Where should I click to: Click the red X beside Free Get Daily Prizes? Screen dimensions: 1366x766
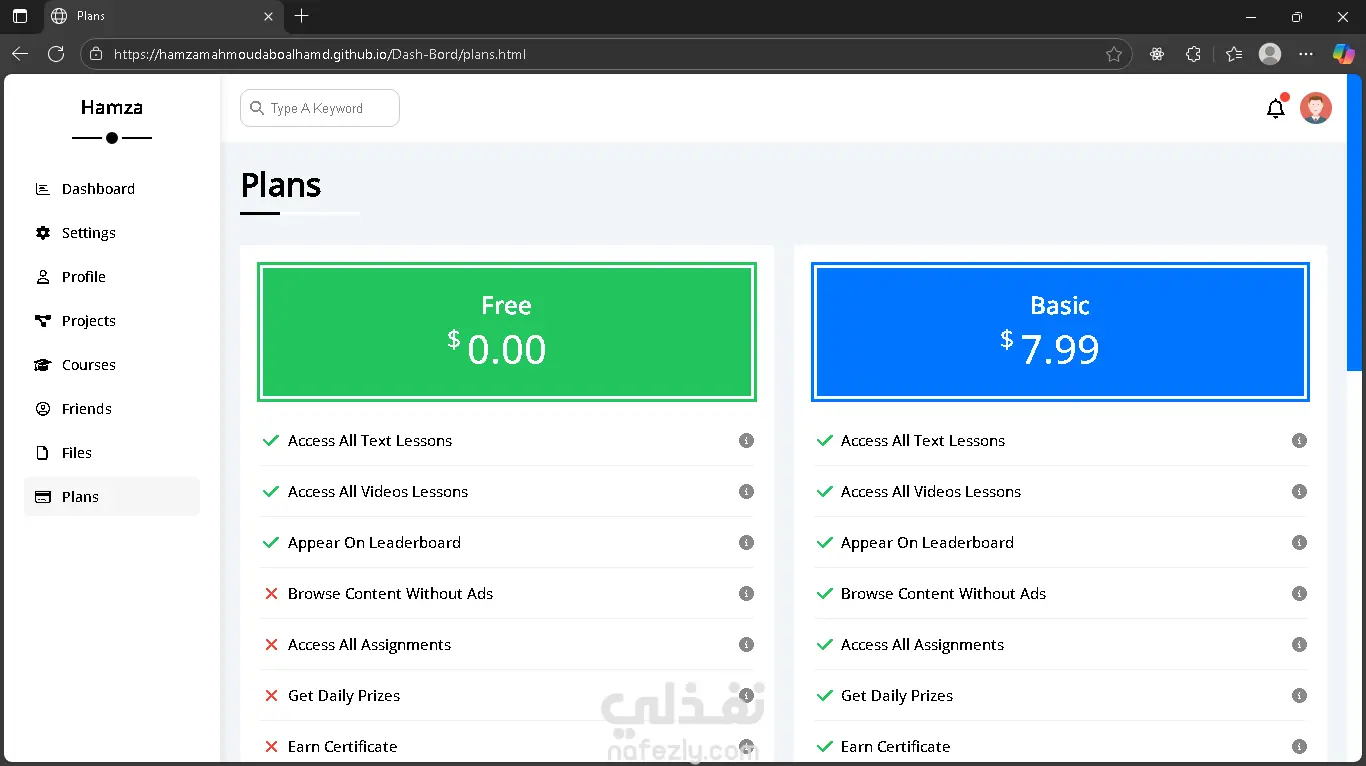tap(270, 695)
